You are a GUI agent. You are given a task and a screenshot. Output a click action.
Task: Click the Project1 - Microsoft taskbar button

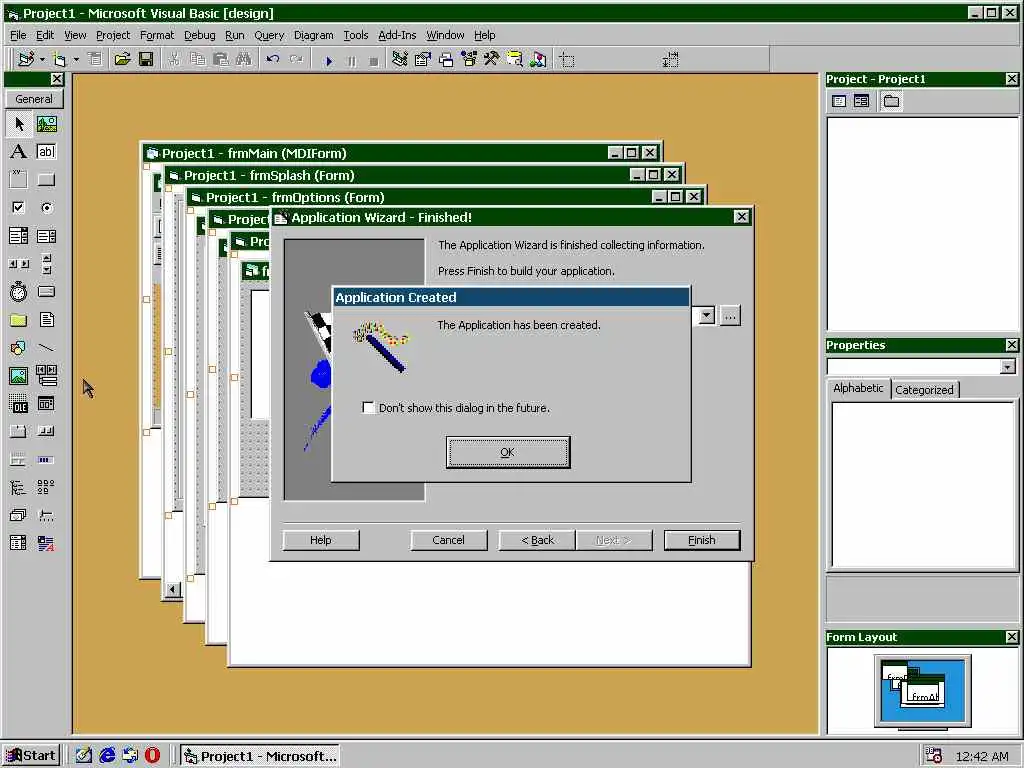point(260,756)
